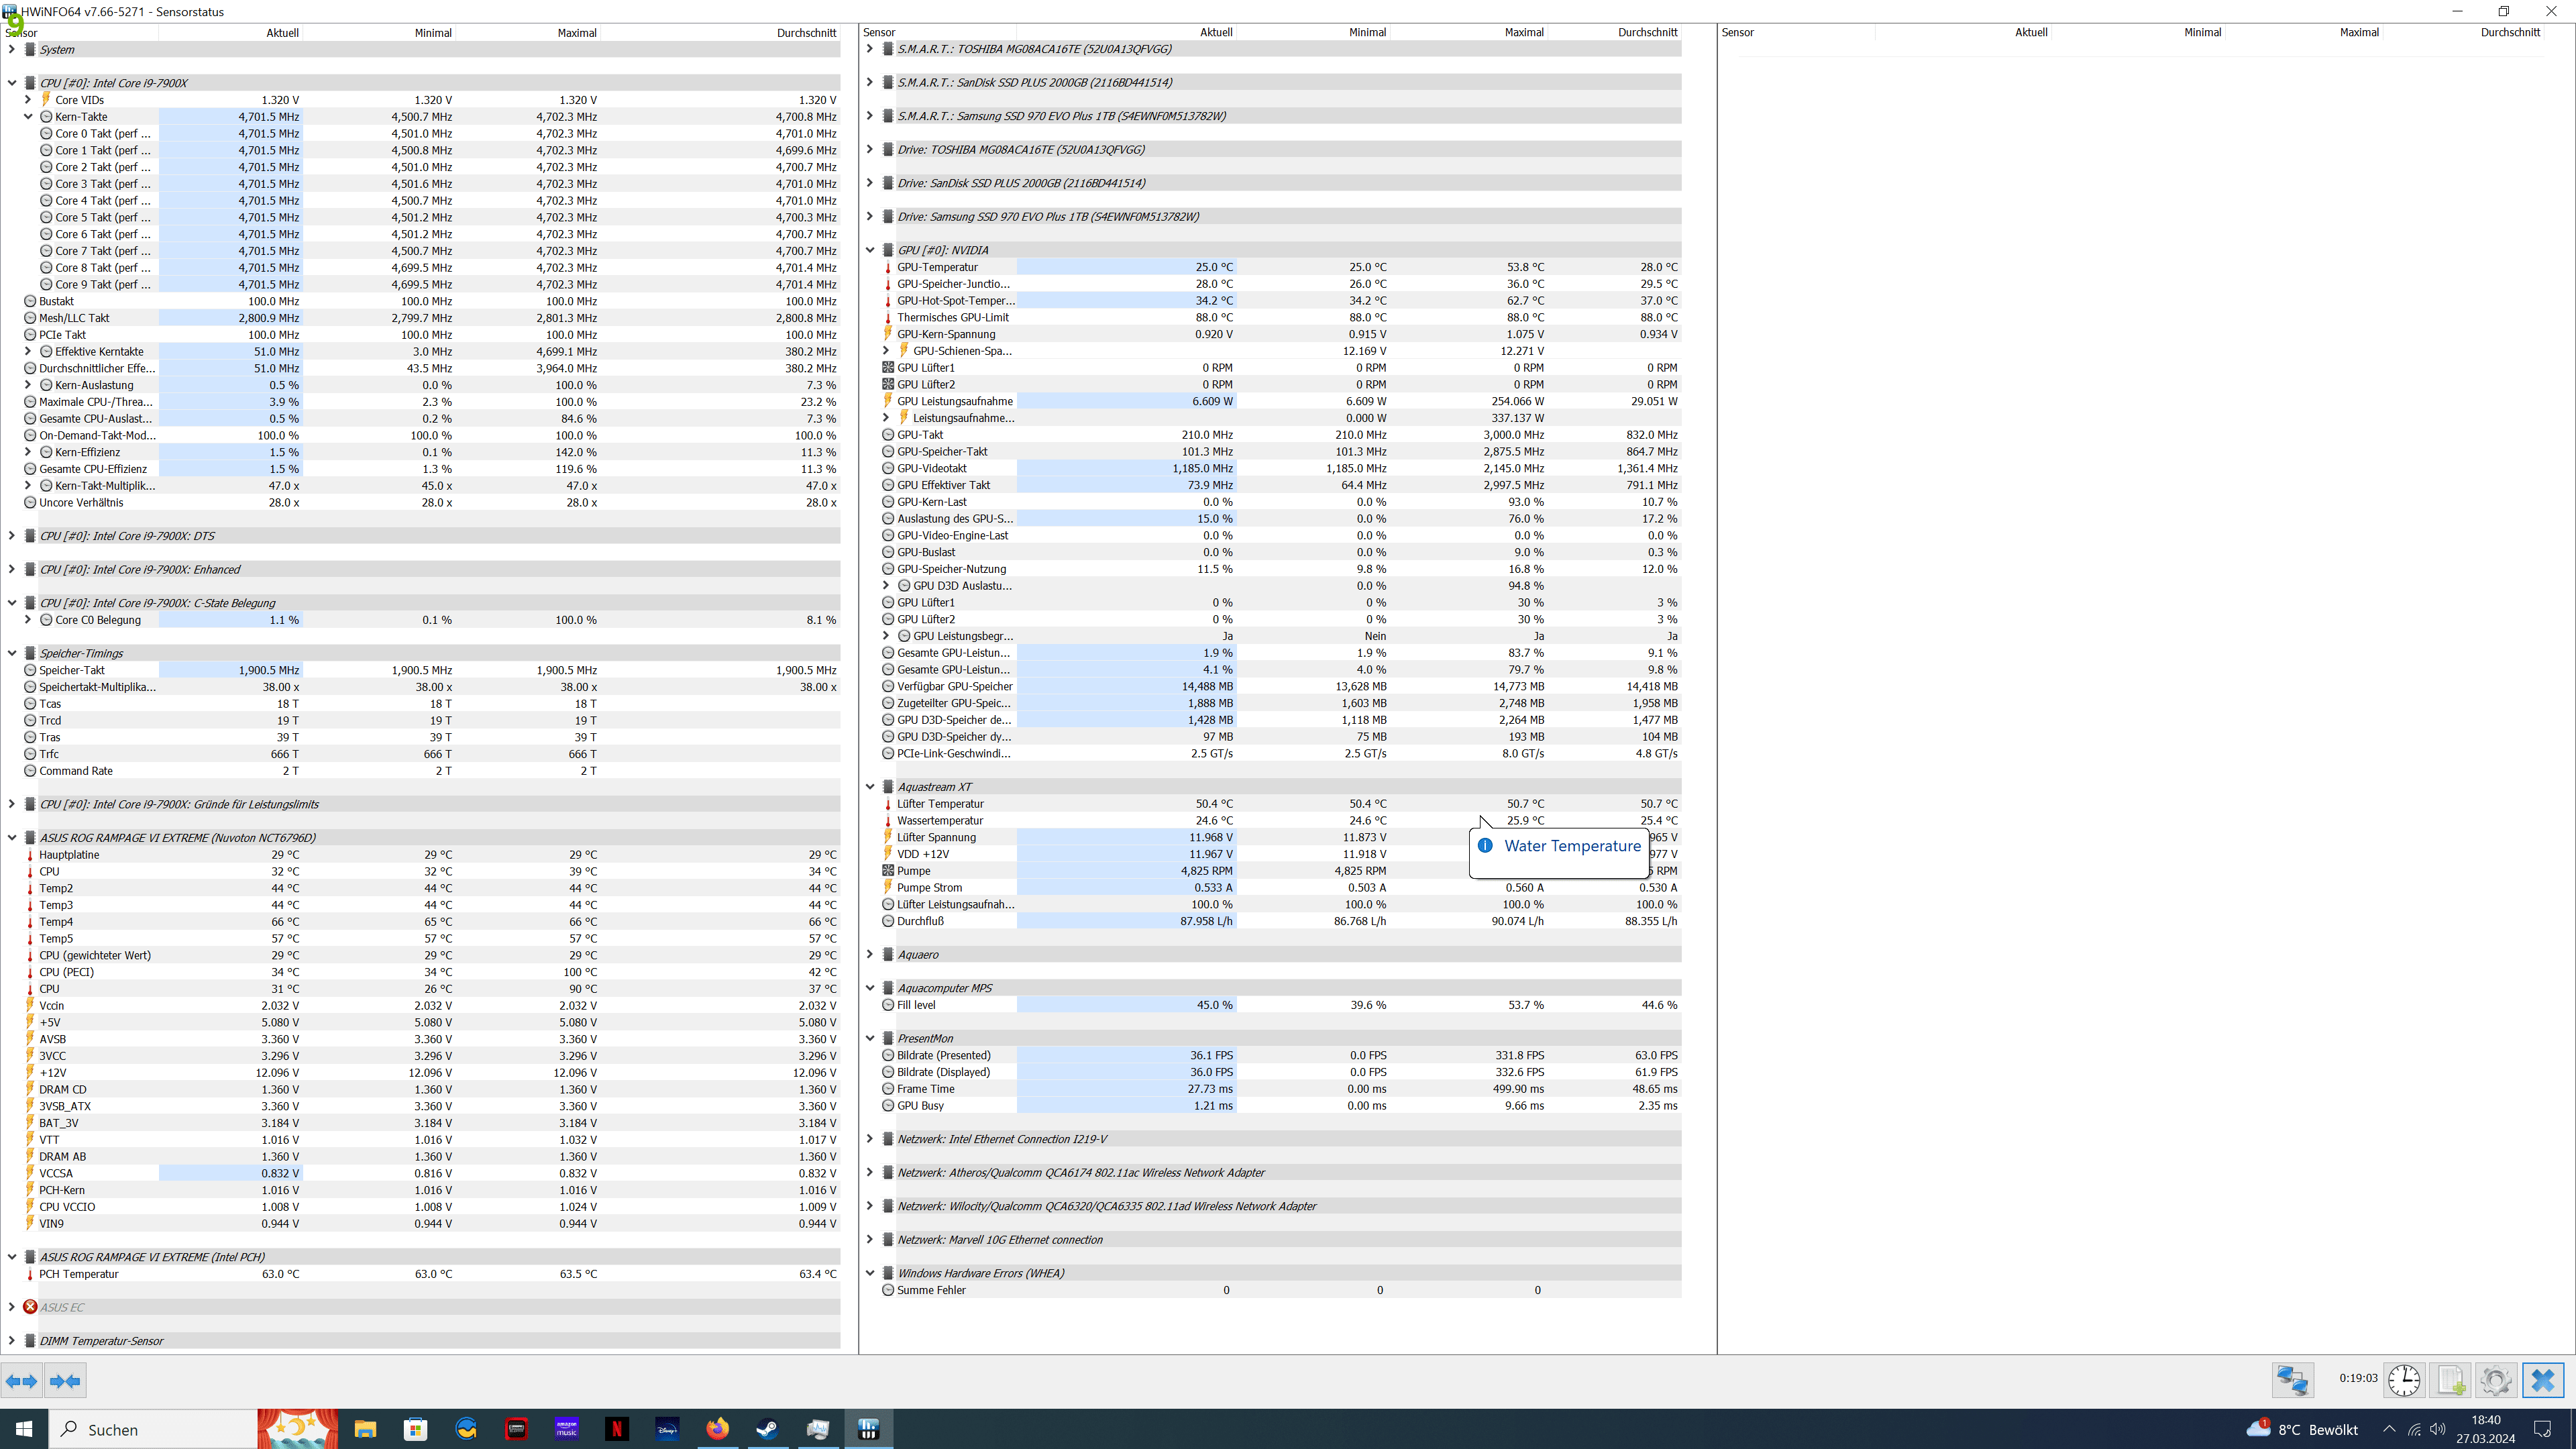Image resolution: width=2576 pixels, height=1449 pixels.
Task: Show hidden system tray icons
Action: [2389, 1429]
